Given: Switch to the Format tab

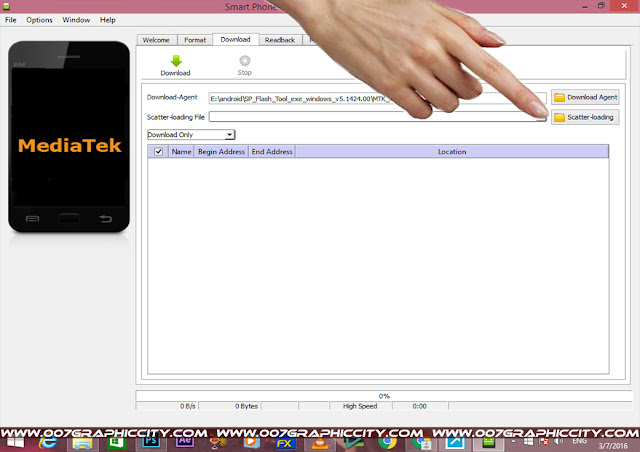Looking at the screenshot, I should point(195,40).
